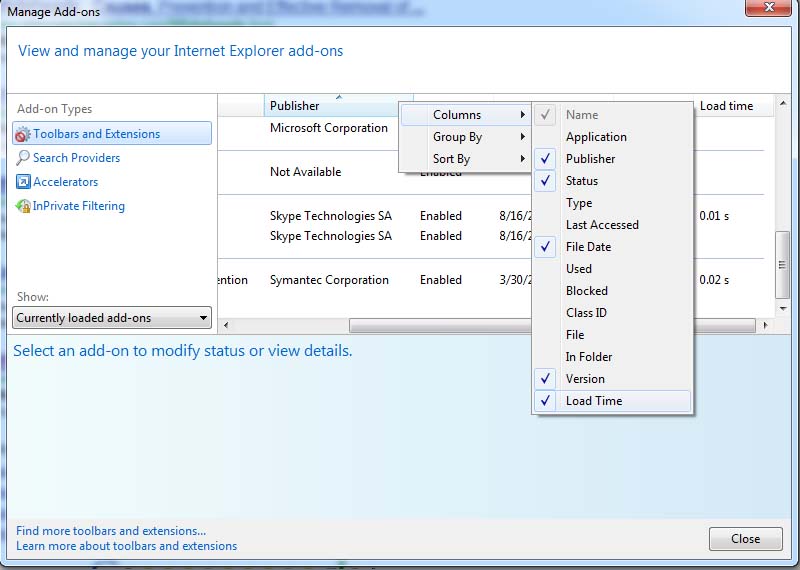Close the Manage Add-ons window
The width and height of the screenshot is (800, 570).
[769, 7]
